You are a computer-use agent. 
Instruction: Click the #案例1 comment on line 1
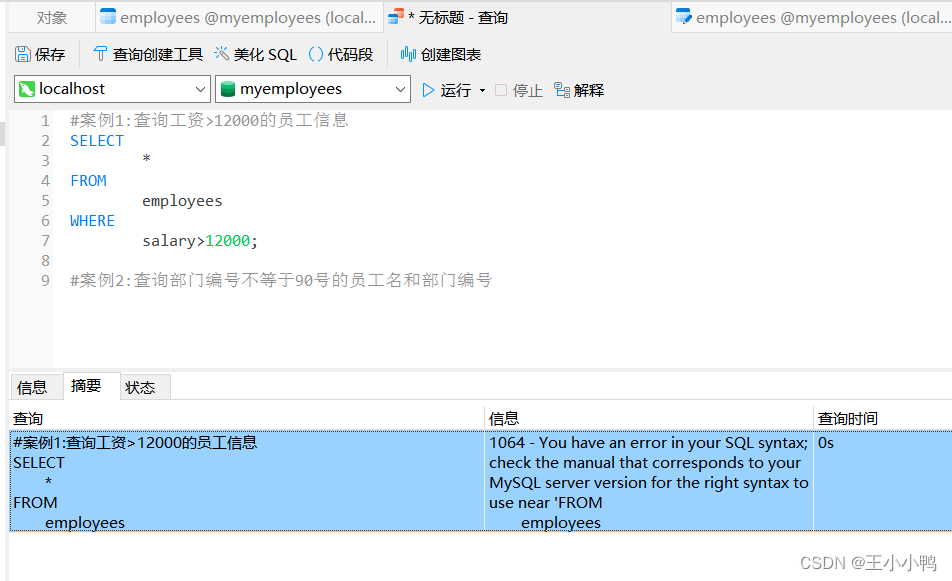209,120
